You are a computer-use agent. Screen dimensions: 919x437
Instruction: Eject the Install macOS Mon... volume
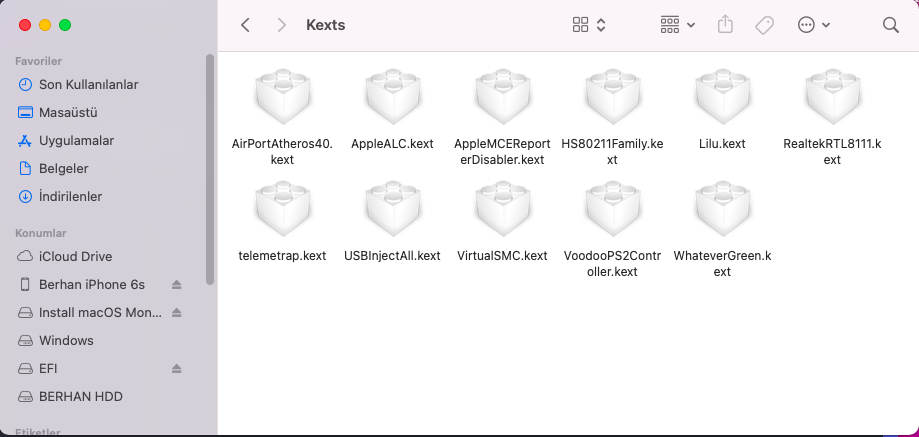coord(177,313)
